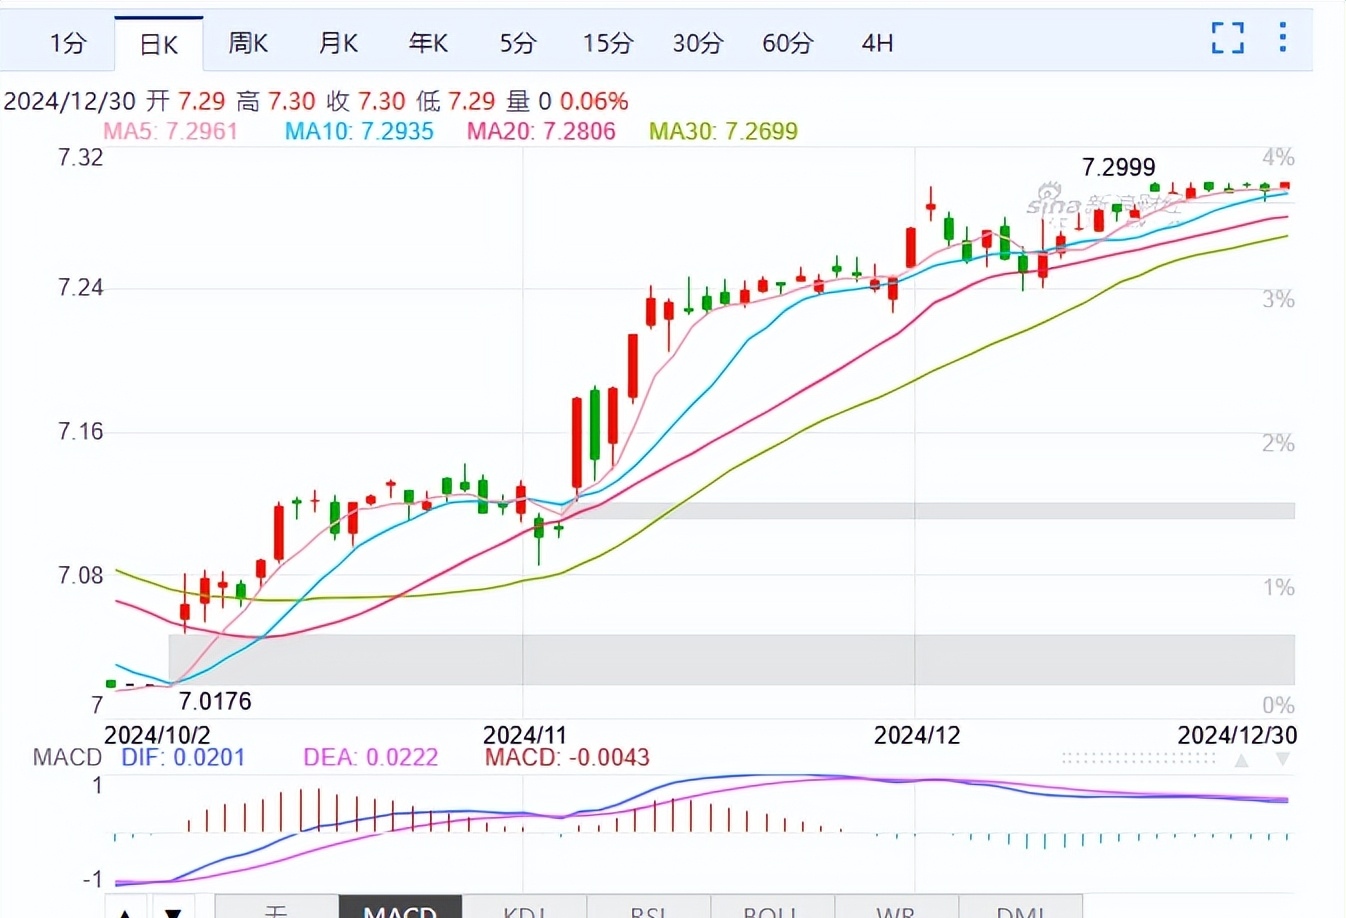
Task: Enter fullscreen chart mode icon
Action: tap(1228, 38)
